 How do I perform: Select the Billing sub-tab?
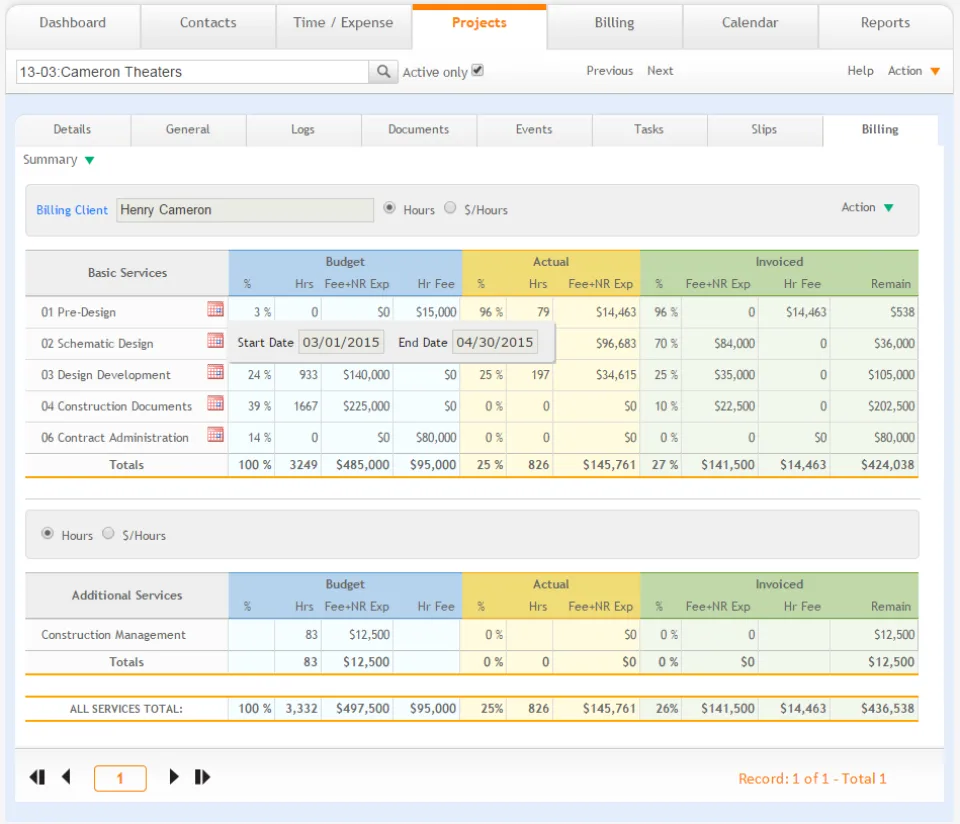(880, 130)
